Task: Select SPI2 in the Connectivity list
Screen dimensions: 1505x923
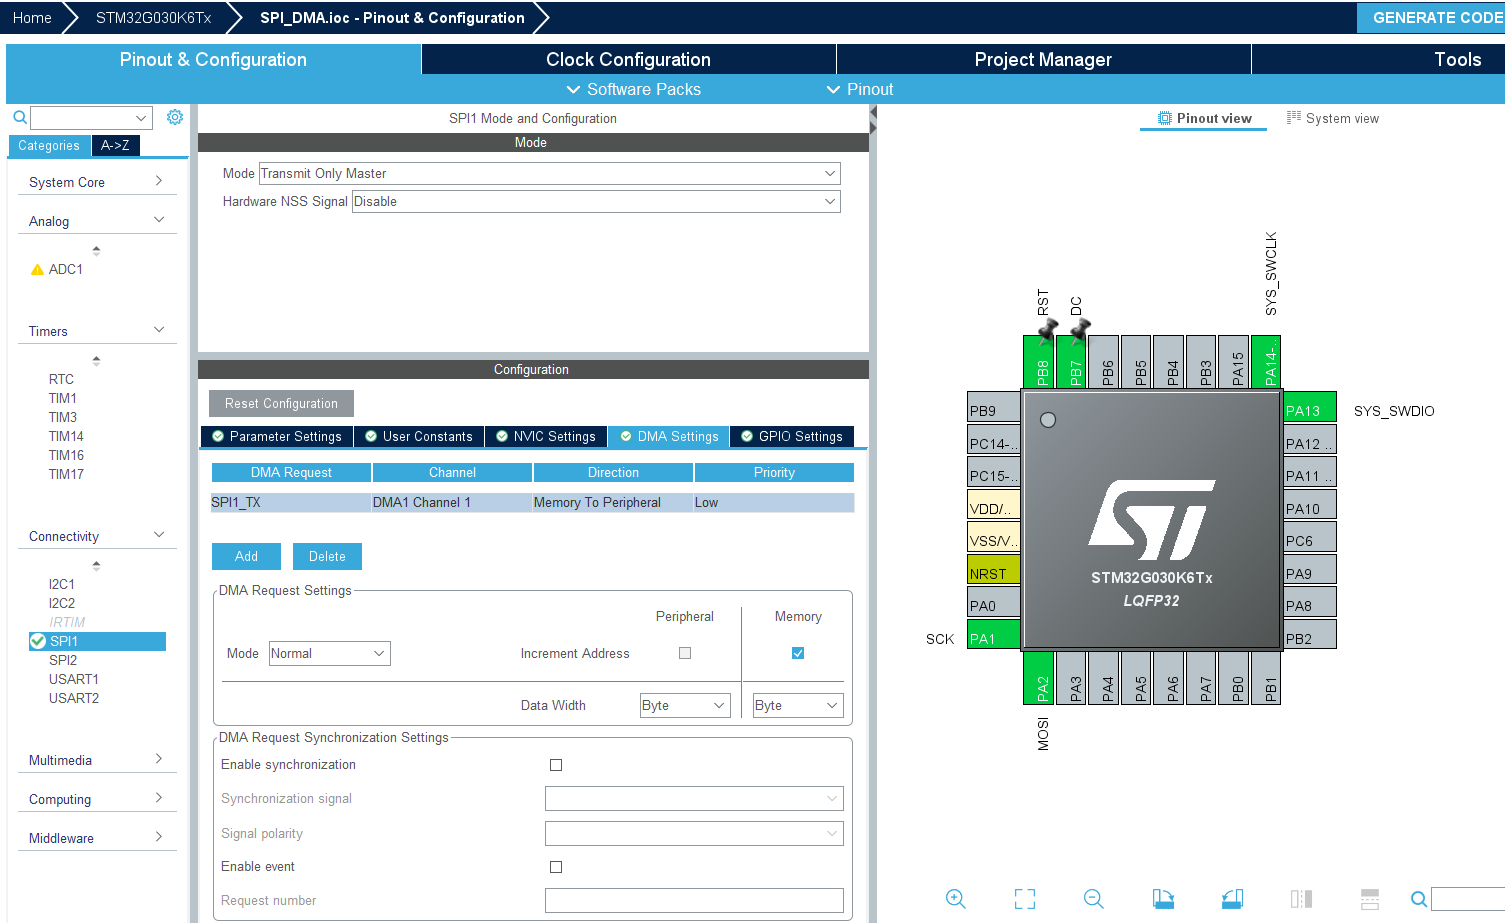Action: click(62, 660)
